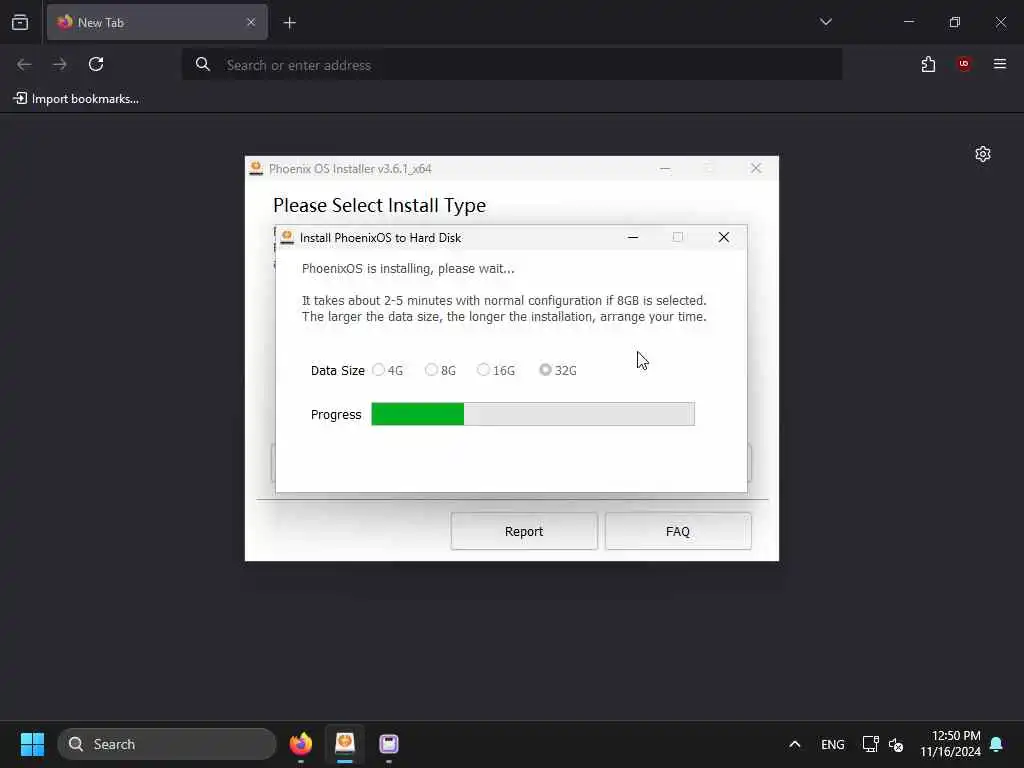Click 'PhoenixOS is installing, please wait...' text
Screen dimensions: 1024x768
(x=408, y=268)
